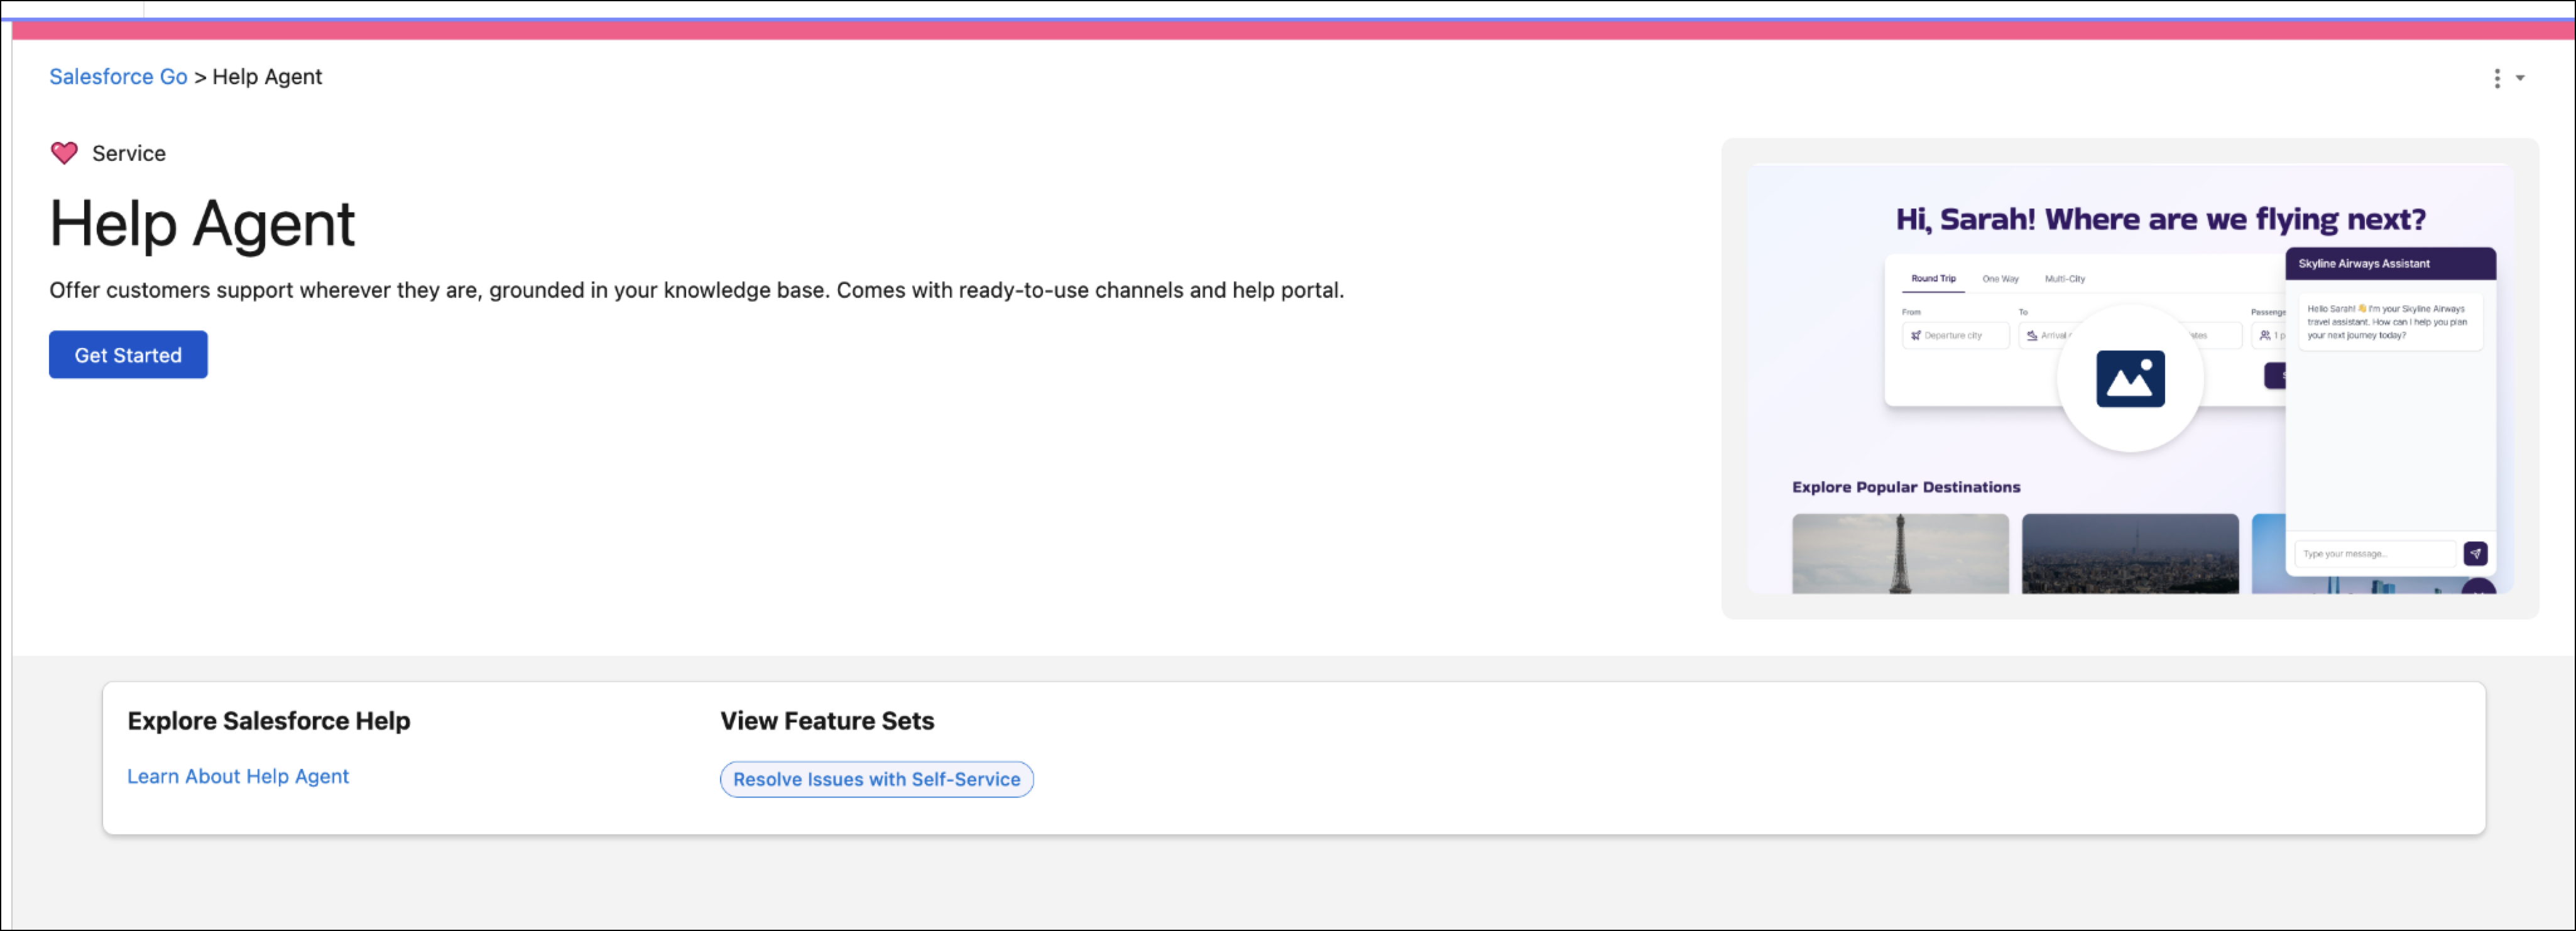Click the Get Started button
The width and height of the screenshot is (2576, 931).
tap(128, 355)
